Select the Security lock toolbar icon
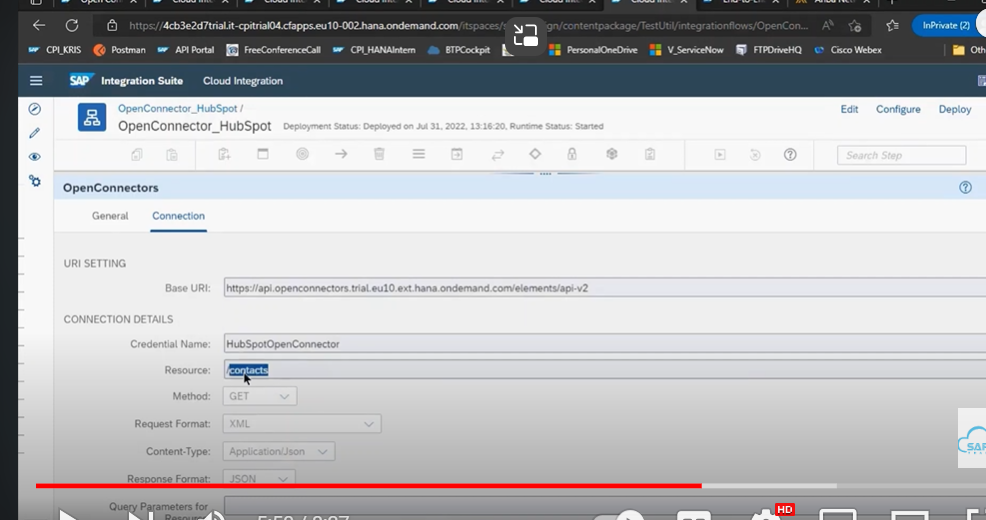This screenshot has height=520, width=986. pyautogui.click(x=572, y=154)
